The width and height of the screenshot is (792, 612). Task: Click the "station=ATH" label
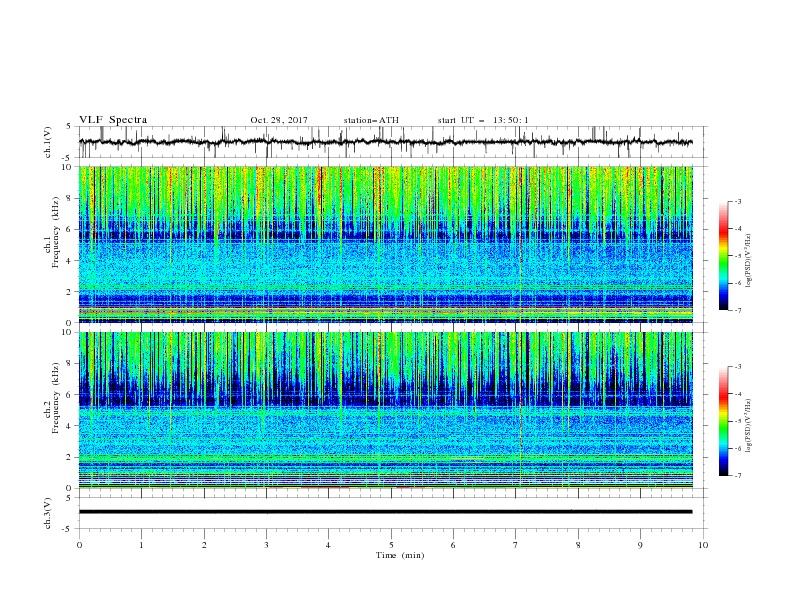click(371, 120)
